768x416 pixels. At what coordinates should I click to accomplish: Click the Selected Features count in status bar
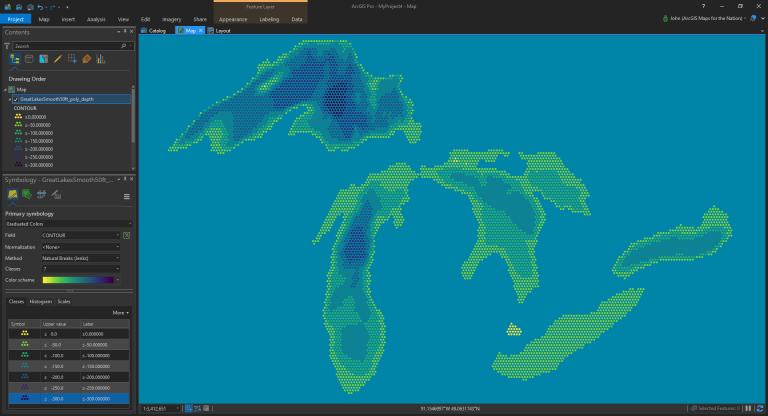click(x=716, y=408)
